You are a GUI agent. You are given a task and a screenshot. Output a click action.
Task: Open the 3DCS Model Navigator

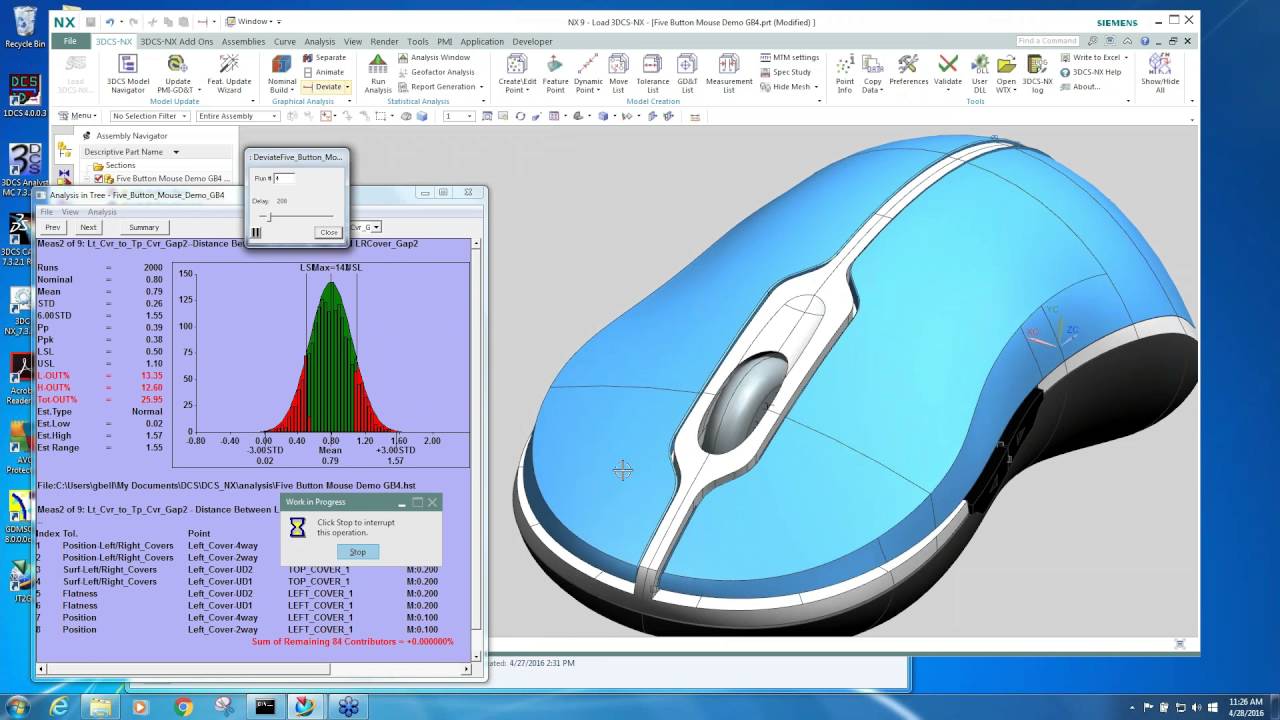pos(128,72)
